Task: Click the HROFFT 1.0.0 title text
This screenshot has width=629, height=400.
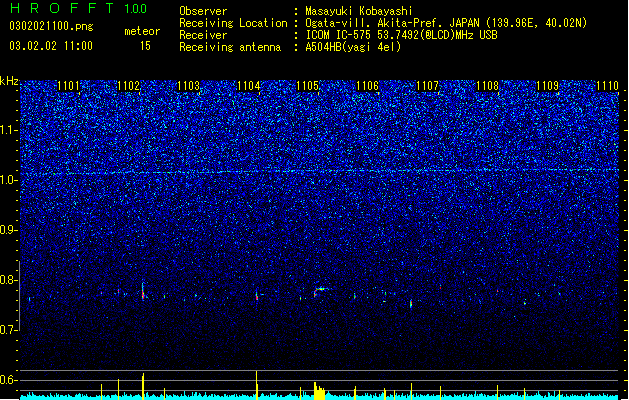Action: [79, 8]
